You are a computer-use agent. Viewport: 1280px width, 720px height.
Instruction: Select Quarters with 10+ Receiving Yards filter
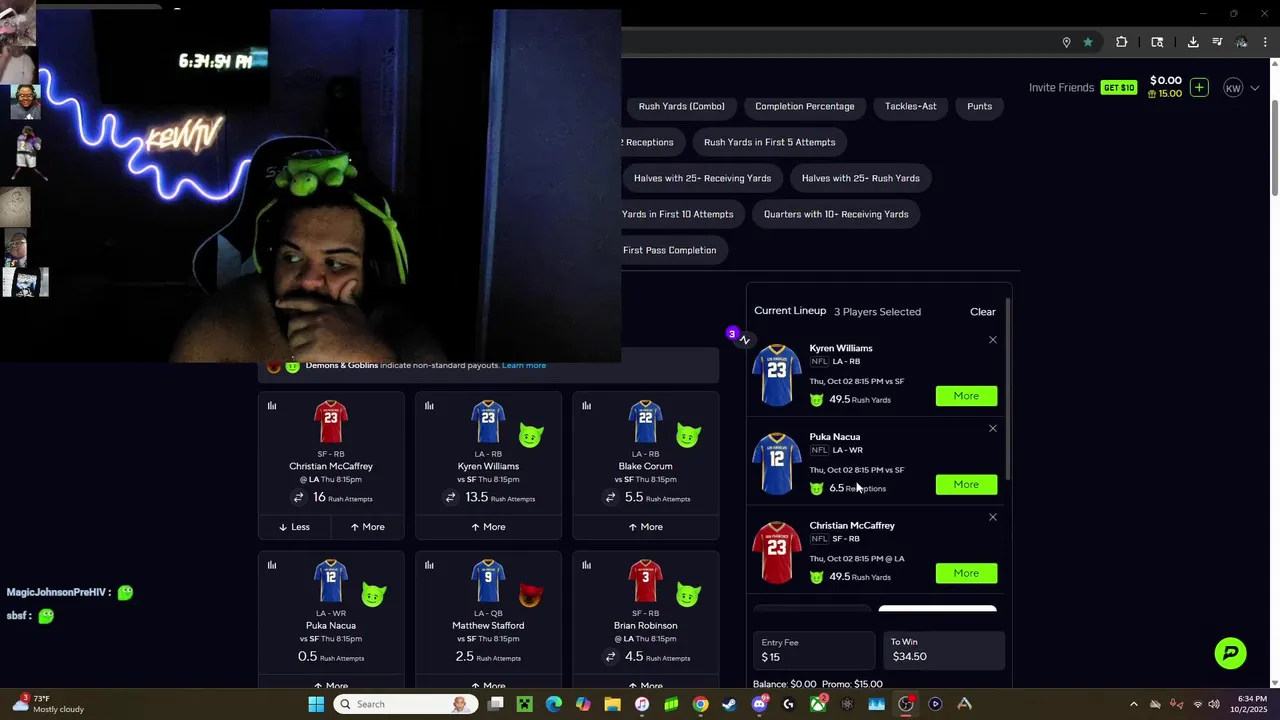(x=836, y=214)
